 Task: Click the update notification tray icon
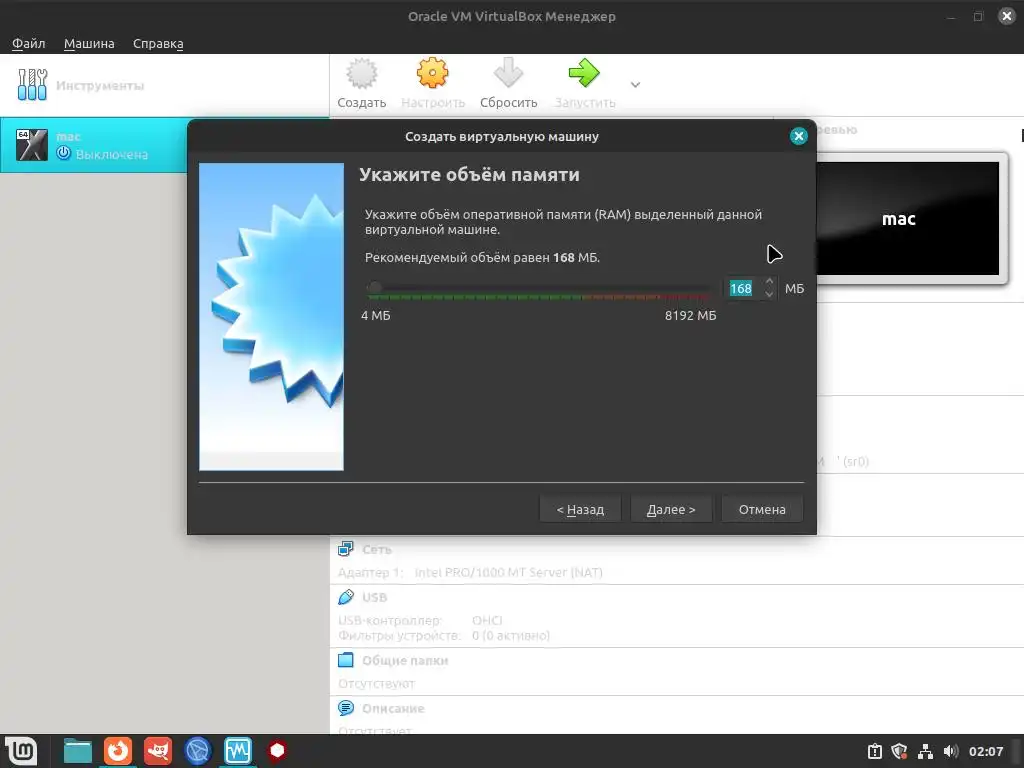pyautogui.click(x=874, y=752)
